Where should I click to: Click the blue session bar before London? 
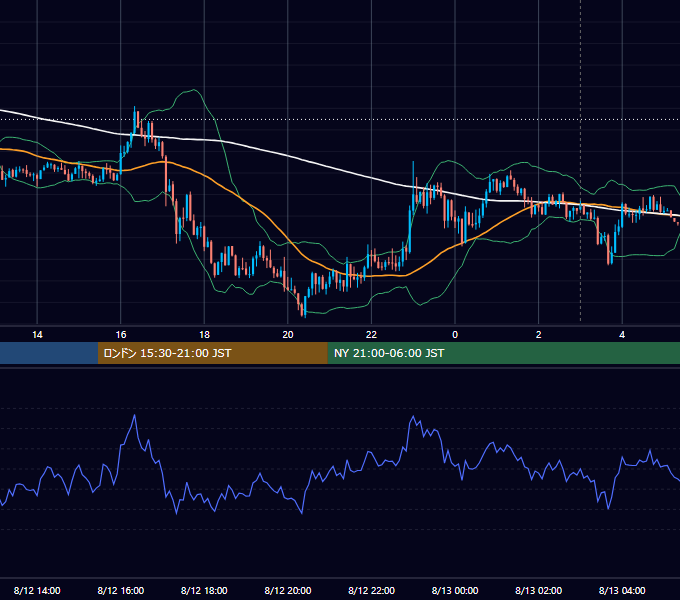click(x=49, y=353)
